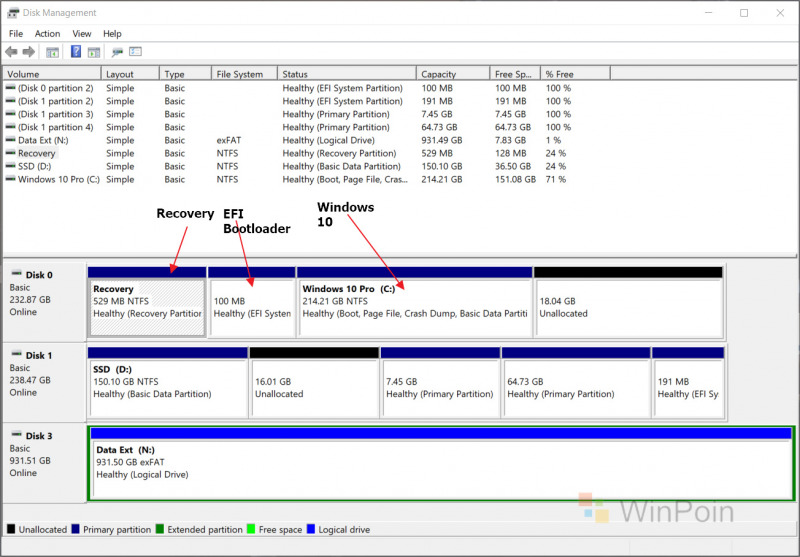Click drive icon of Disk 1 partition 4 row
The image size is (800, 557).
tap(10, 127)
